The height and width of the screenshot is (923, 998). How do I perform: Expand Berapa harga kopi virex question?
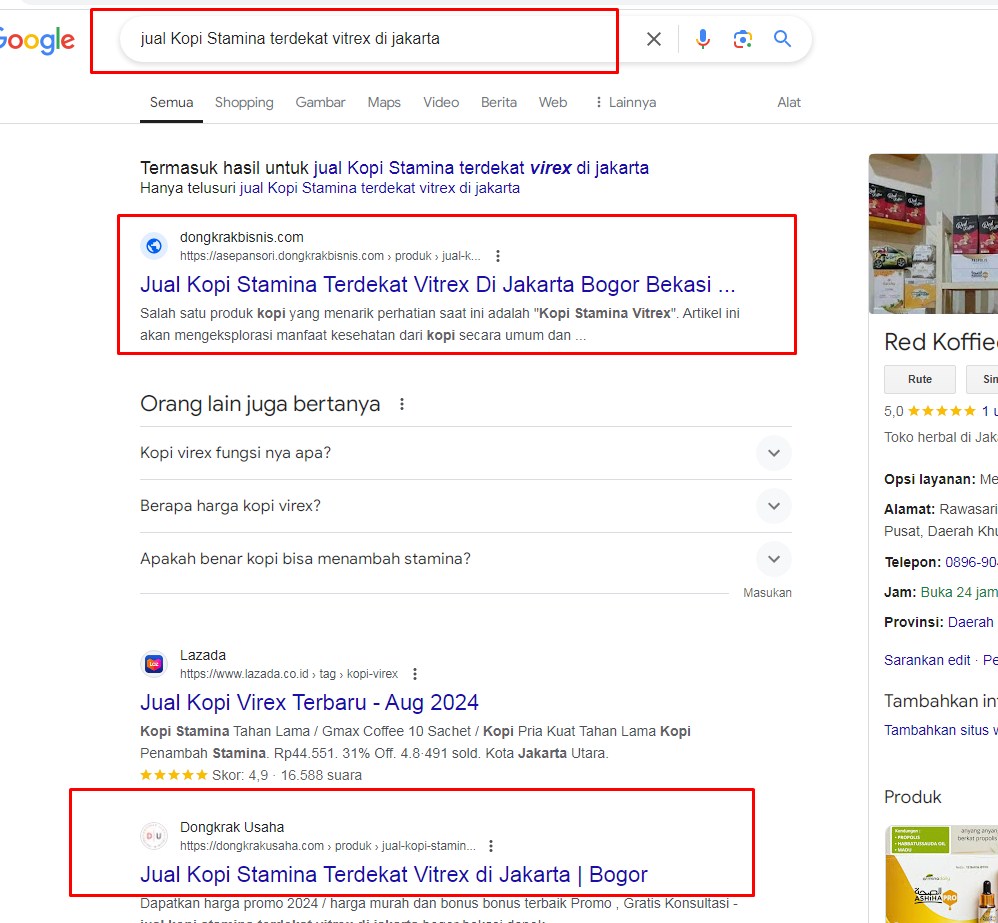coord(465,506)
